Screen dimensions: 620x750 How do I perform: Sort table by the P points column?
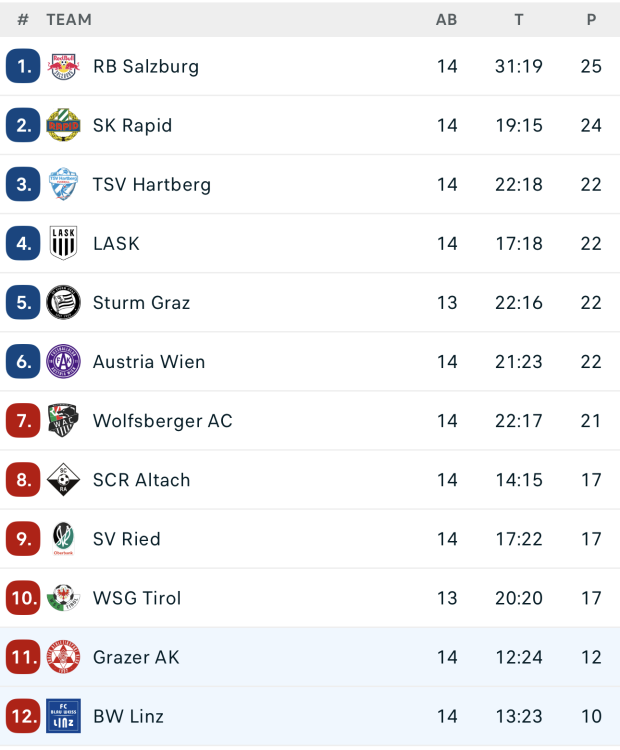(591, 19)
